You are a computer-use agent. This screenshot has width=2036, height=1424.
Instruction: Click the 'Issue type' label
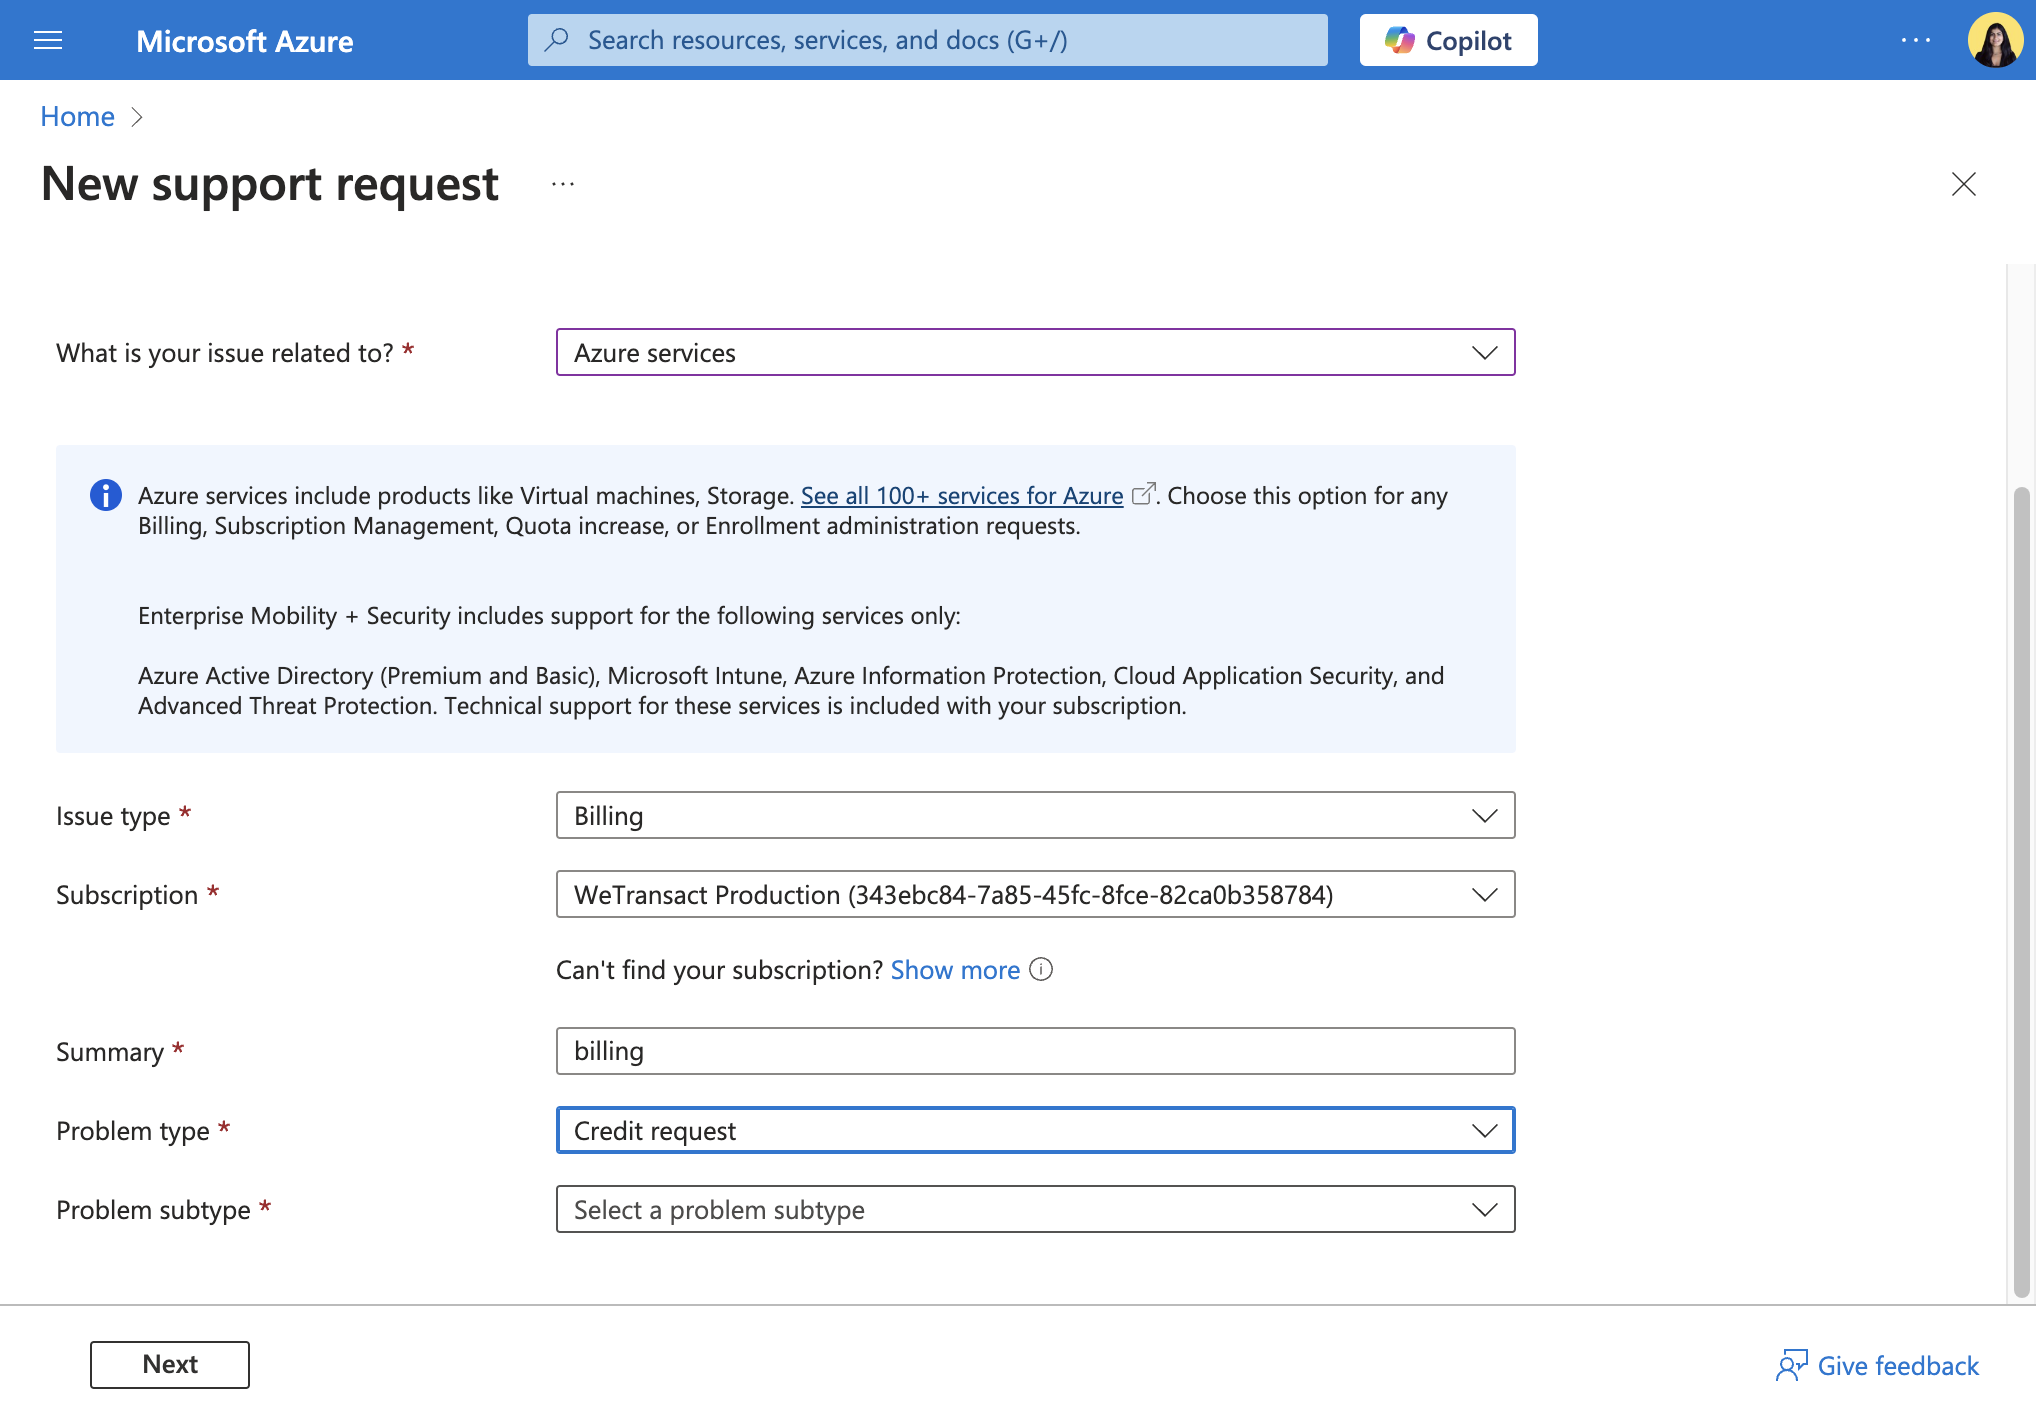tap(113, 816)
